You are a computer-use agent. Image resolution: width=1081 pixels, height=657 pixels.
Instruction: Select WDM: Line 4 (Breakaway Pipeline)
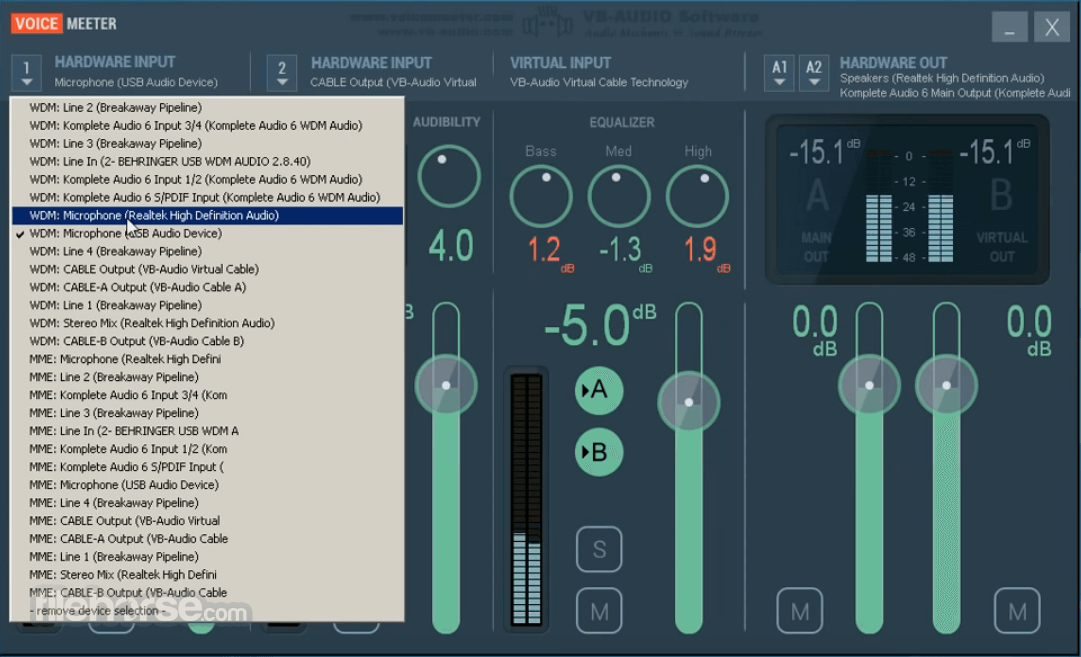click(x=208, y=251)
